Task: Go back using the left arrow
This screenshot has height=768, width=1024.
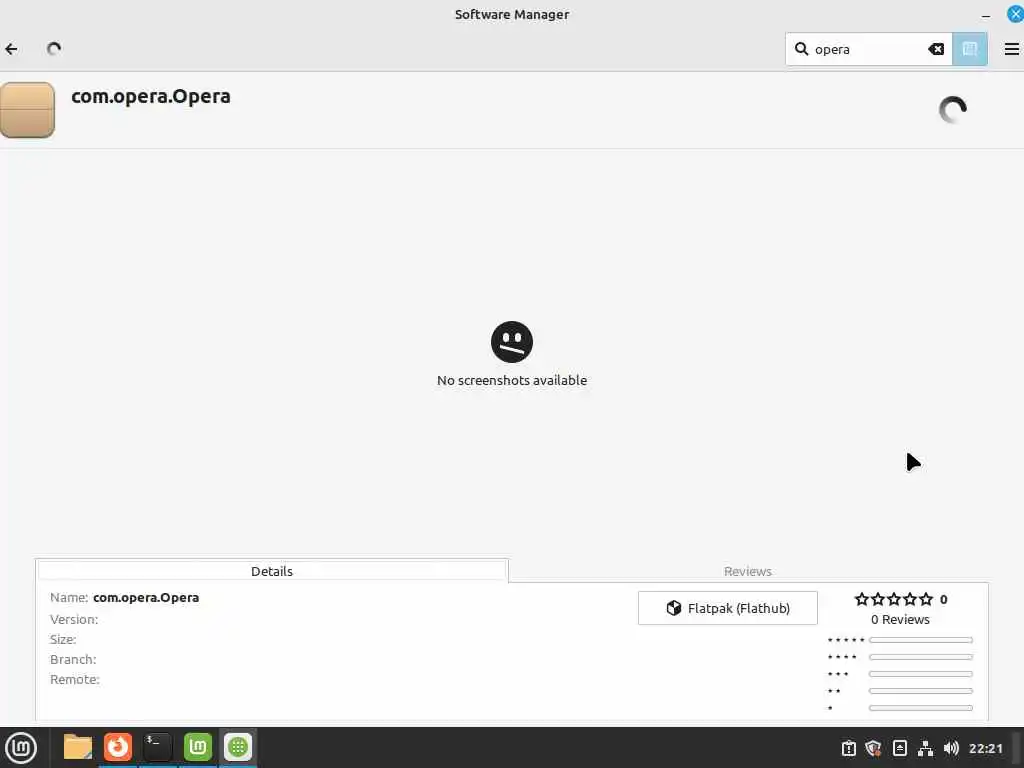Action: (x=11, y=49)
